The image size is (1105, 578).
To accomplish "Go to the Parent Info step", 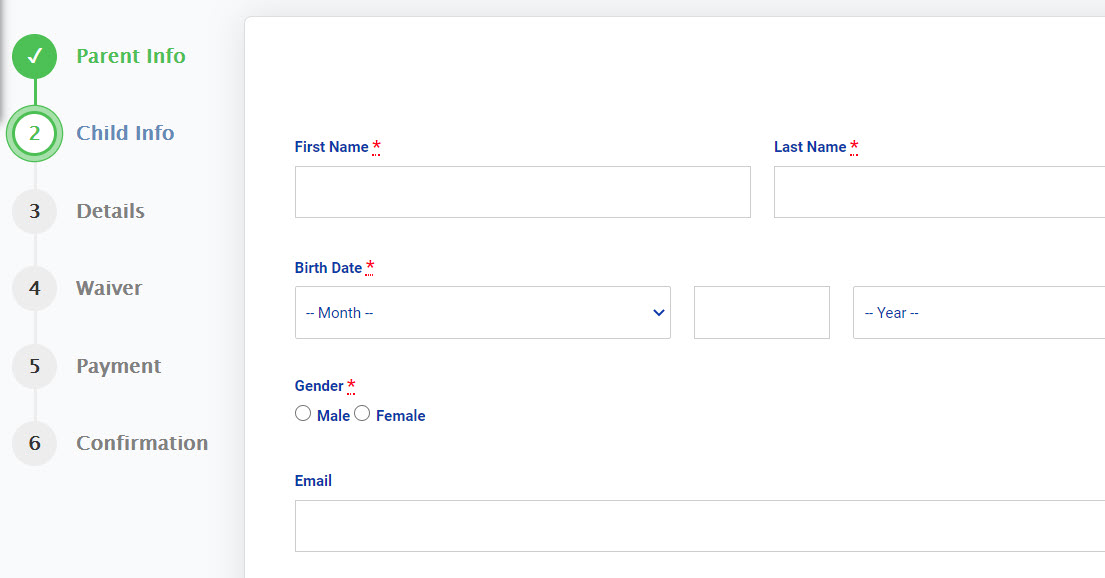I will (131, 56).
